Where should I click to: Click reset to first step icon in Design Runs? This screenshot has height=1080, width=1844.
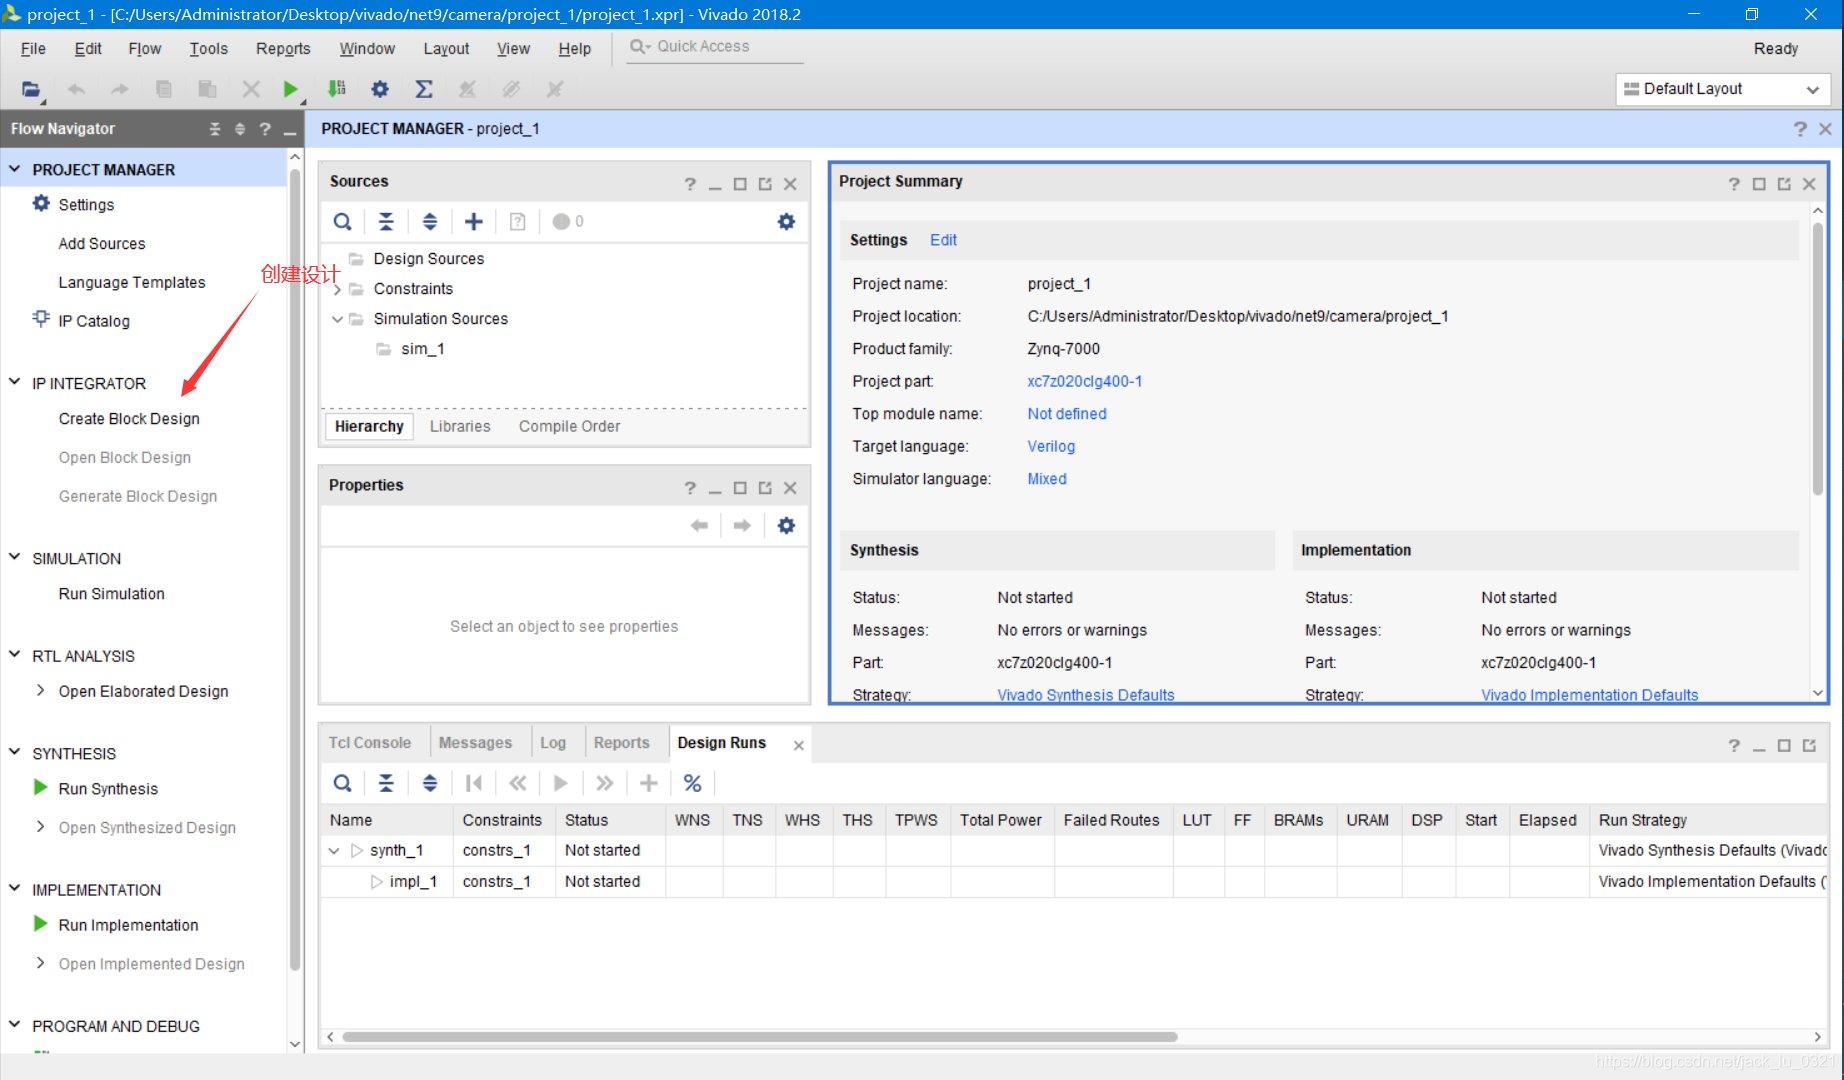point(474,783)
